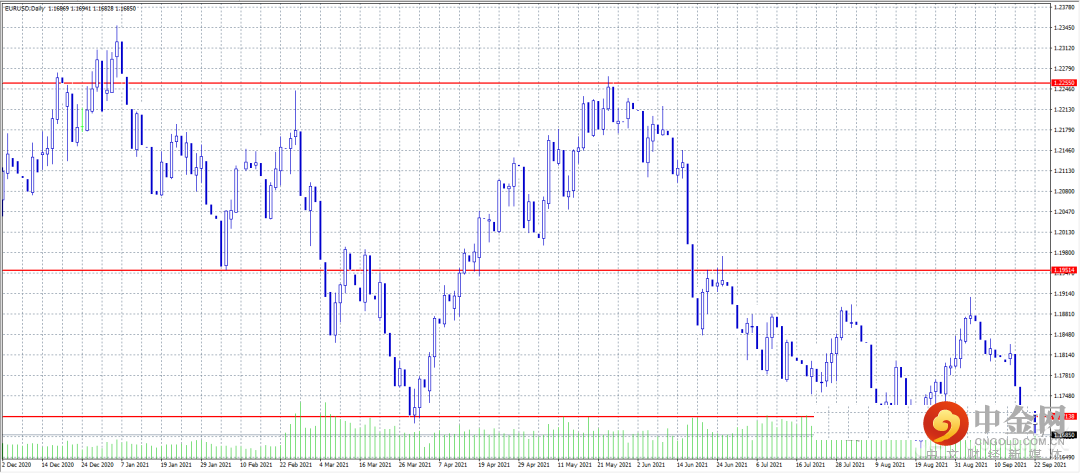Select the red 1.22550 horizontal resistance line
The height and width of the screenshot is (473, 1080).
coord(525,83)
